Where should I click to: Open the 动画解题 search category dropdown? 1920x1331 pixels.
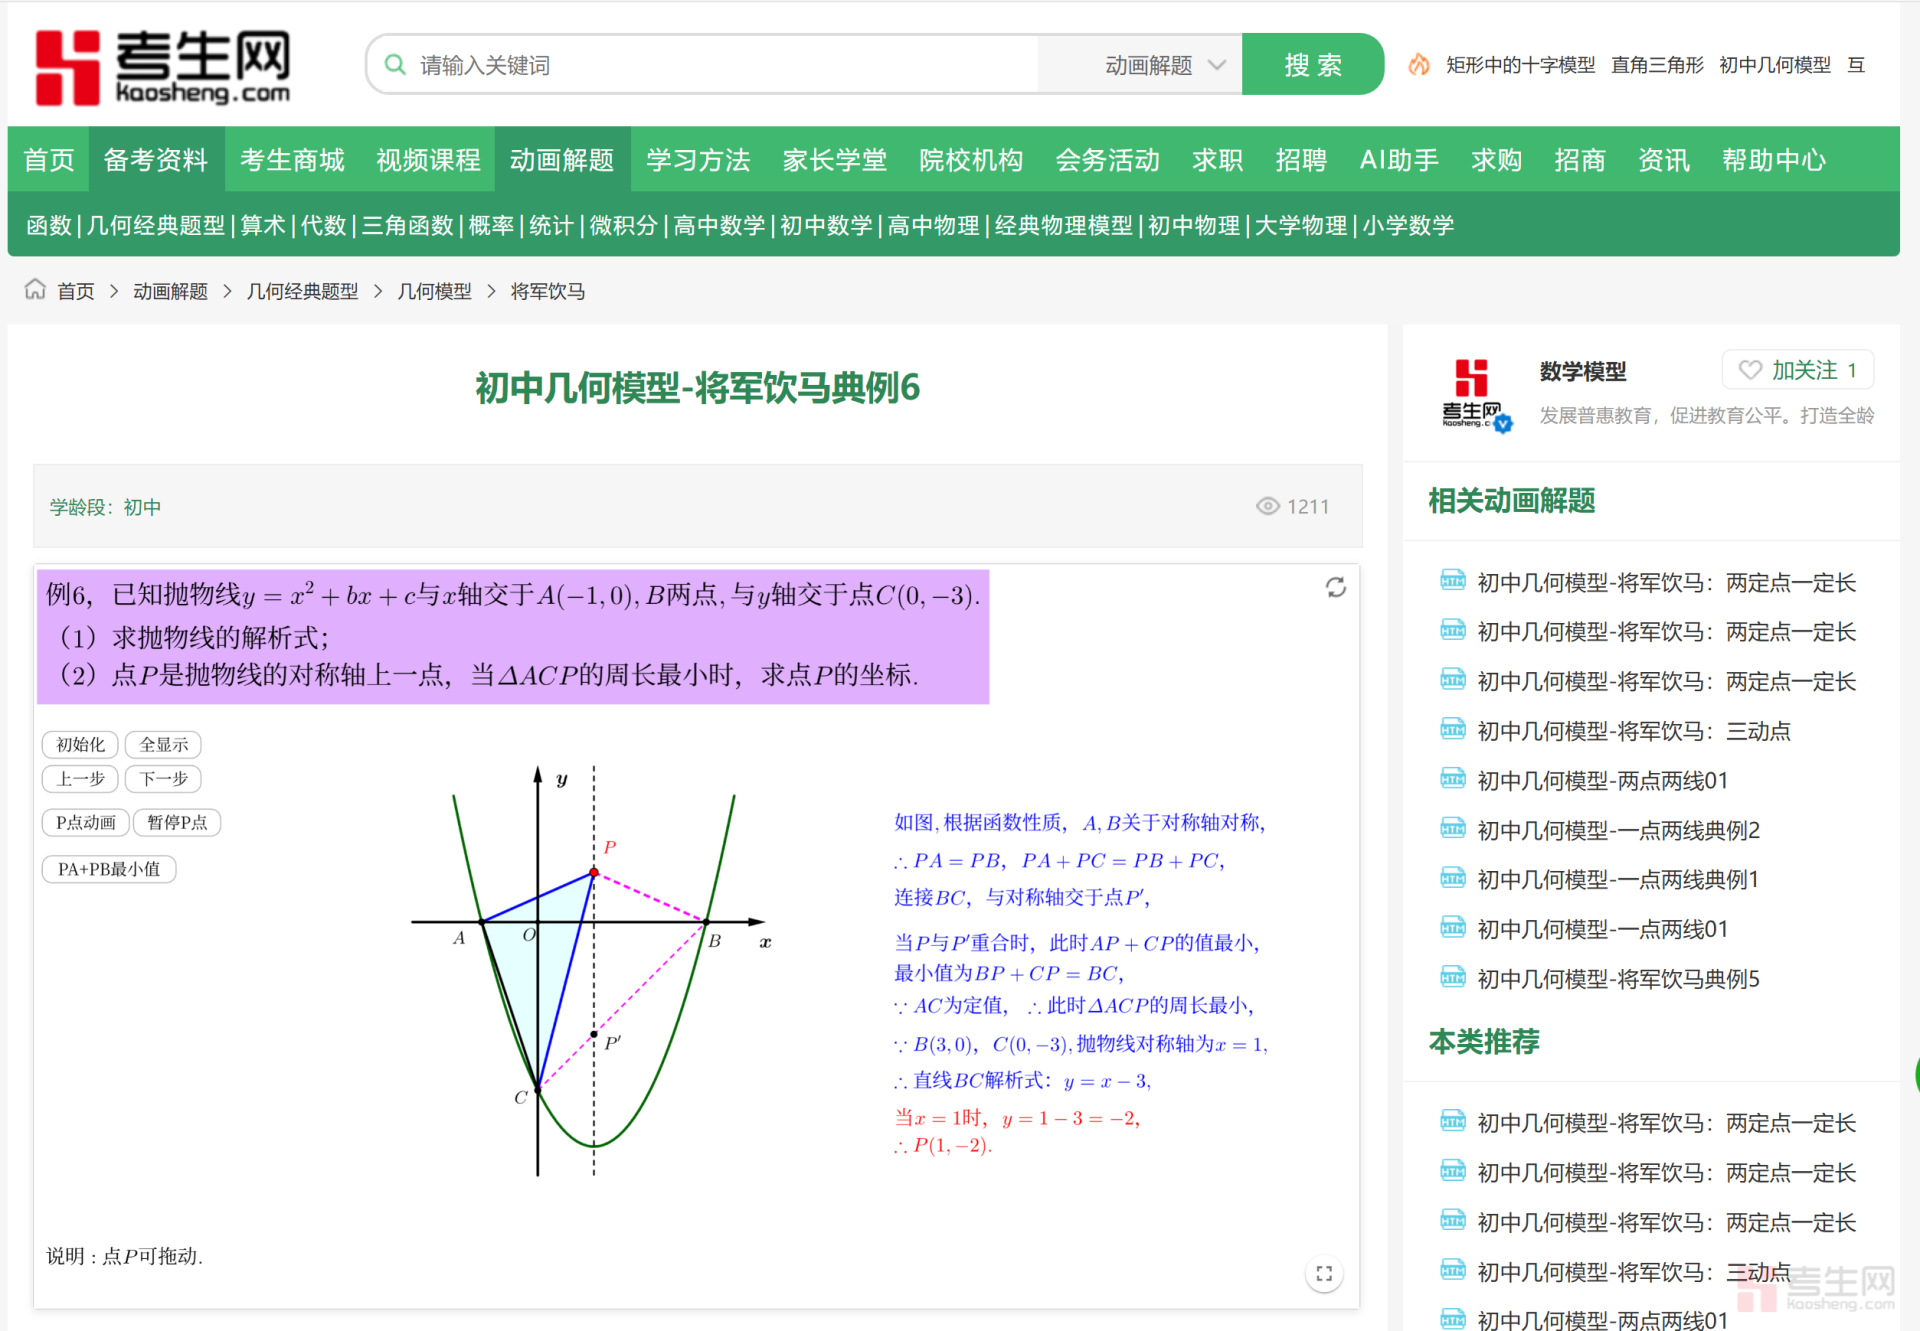(1164, 65)
